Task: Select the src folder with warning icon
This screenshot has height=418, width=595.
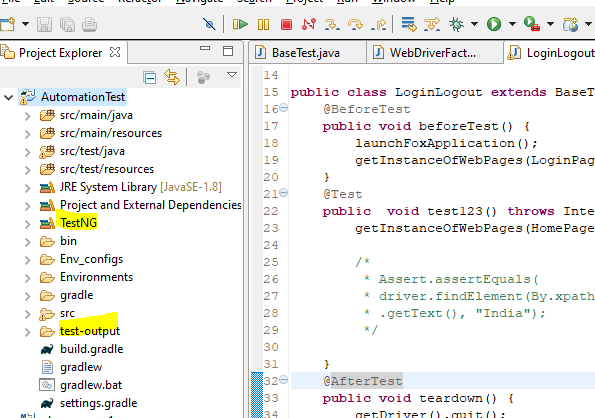Action: 67,313
